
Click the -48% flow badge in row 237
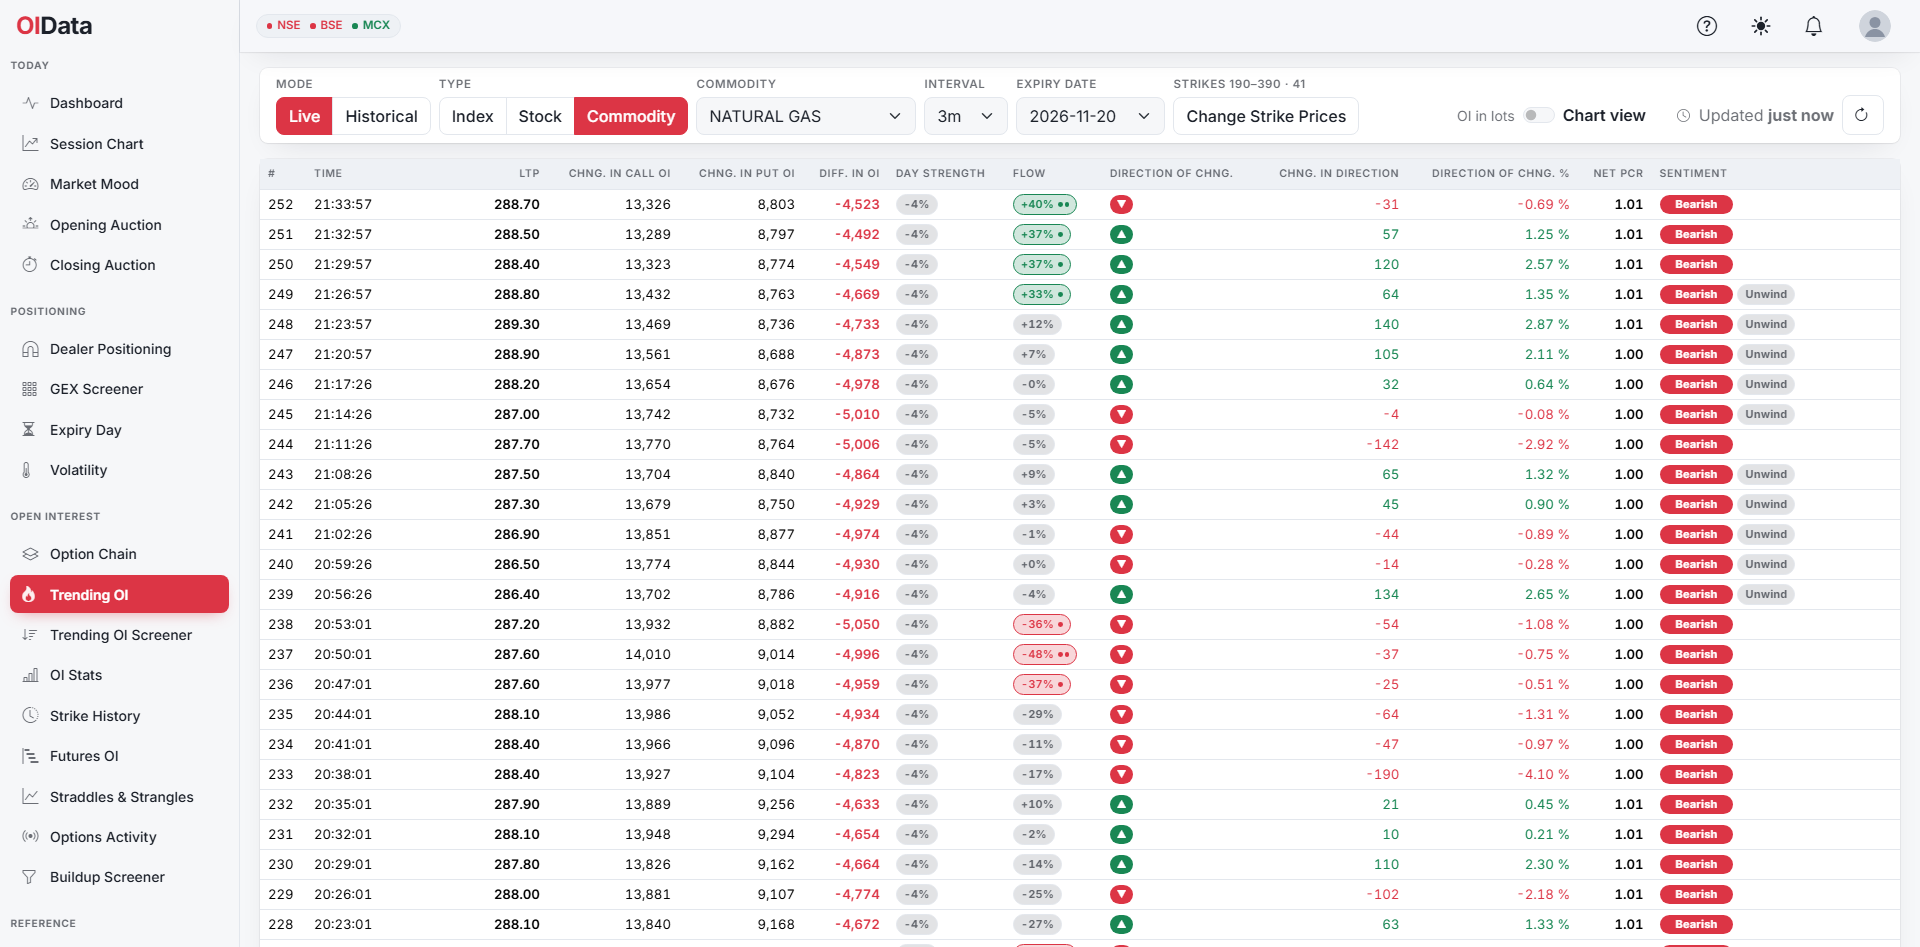click(x=1045, y=654)
